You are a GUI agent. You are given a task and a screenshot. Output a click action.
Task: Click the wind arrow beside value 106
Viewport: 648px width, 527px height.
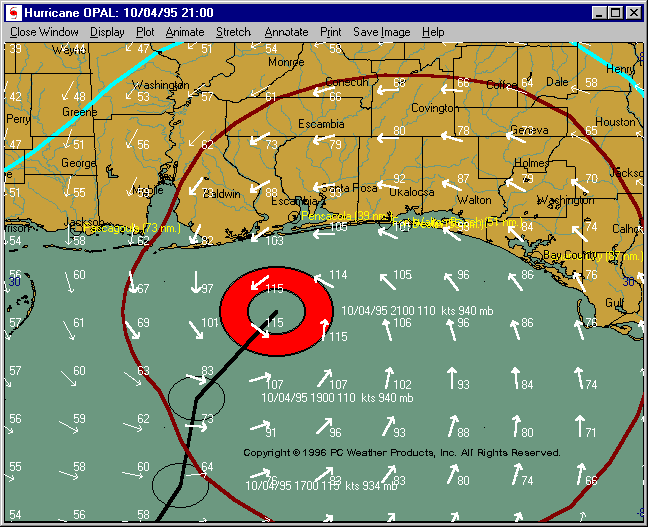tap(387, 330)
